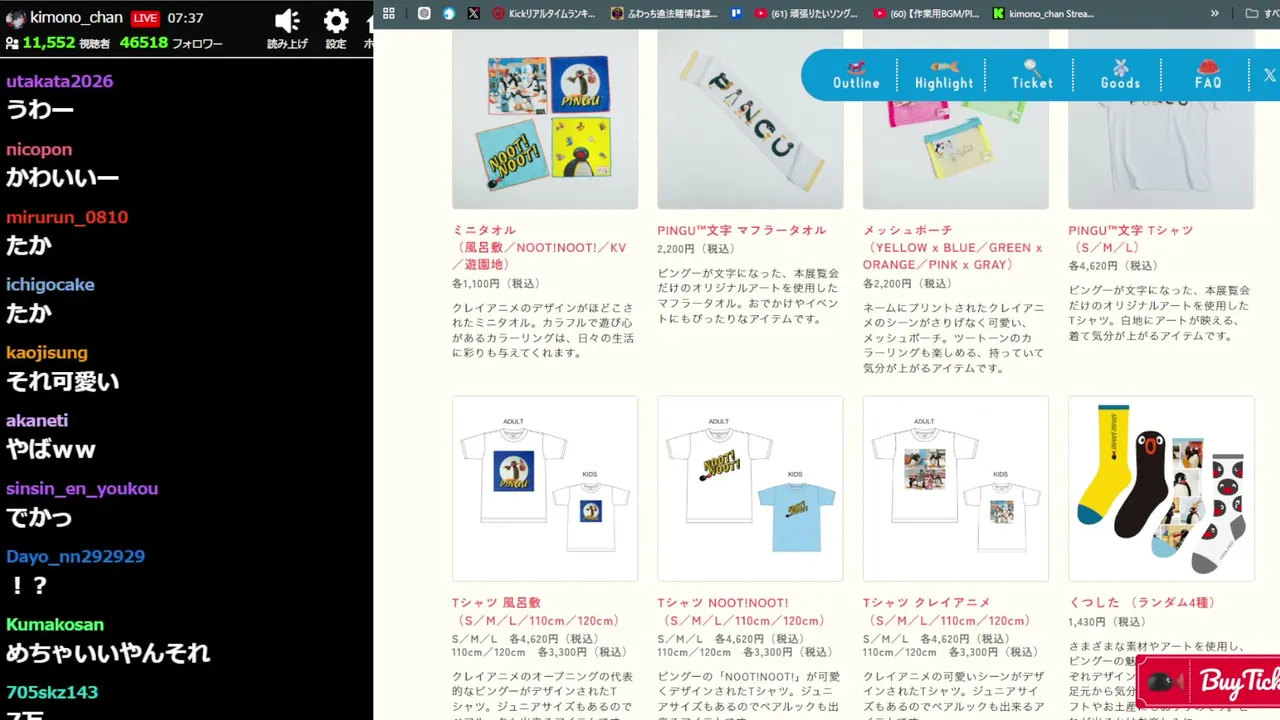This screenshot has width=1280, height=720.
Task: Click the PINGU™文字 Tシャツ title
Action: [x=1131, y=239]
